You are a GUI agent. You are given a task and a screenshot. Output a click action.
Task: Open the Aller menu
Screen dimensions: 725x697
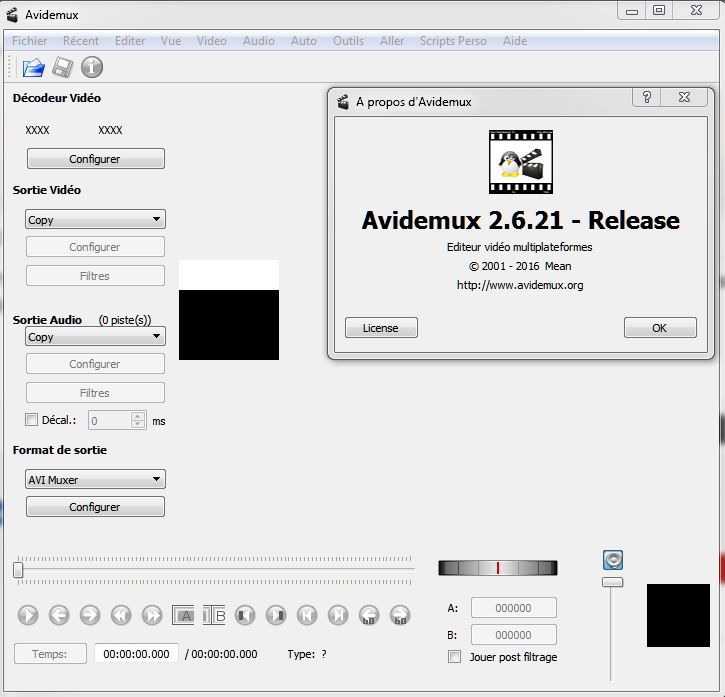coord(392,41)
